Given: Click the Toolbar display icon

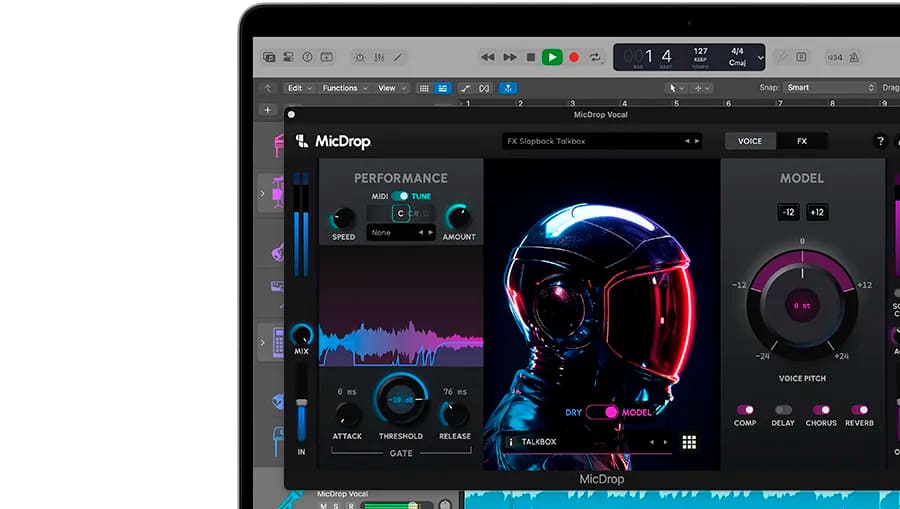Looking at the screenshot, I should 327,57.
